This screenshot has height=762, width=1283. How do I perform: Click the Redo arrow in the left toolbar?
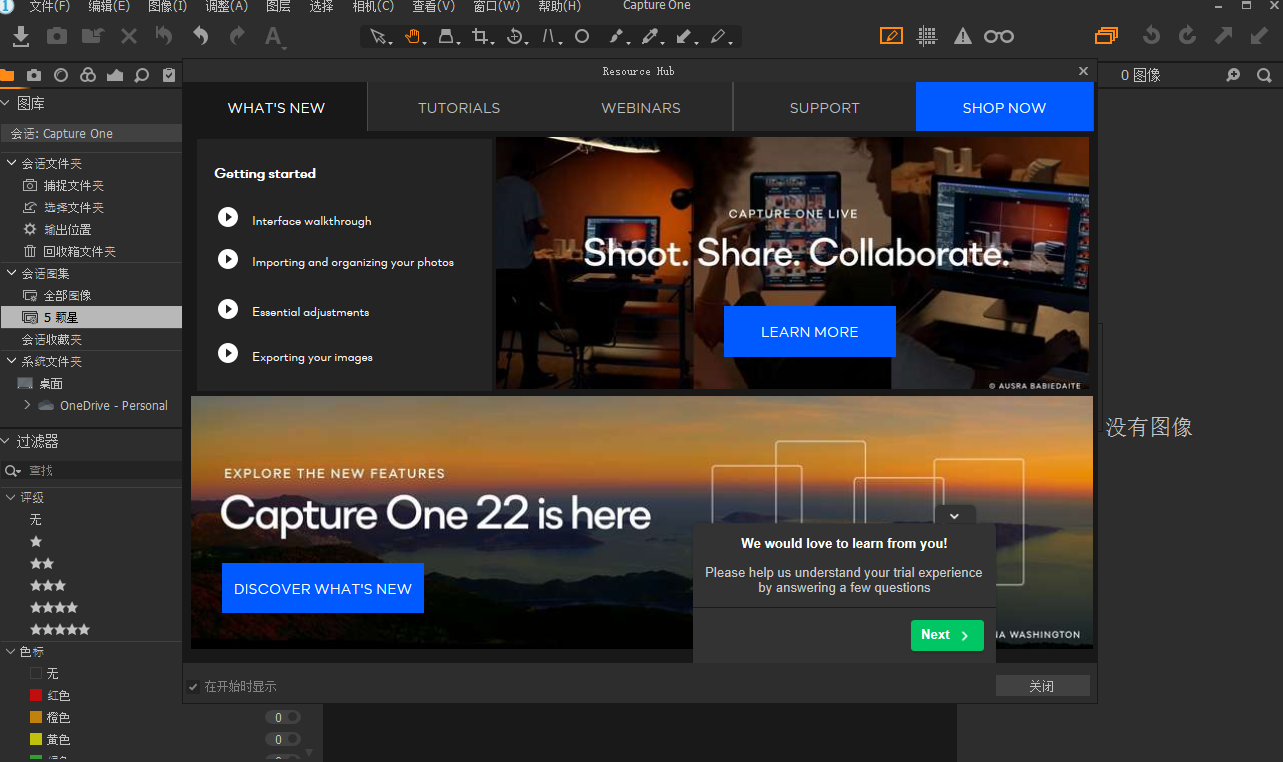click(237, 37)
